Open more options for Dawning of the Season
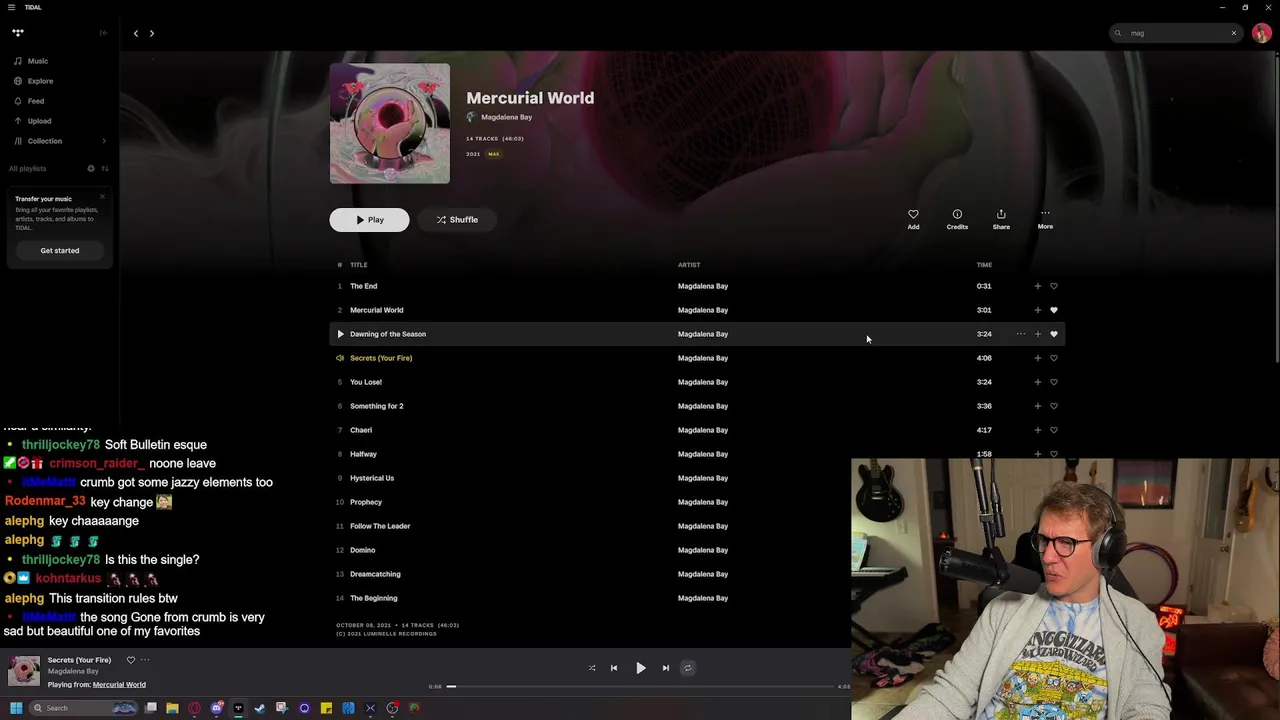Viewport: 1280px width, 720px height. point(1021,334)
